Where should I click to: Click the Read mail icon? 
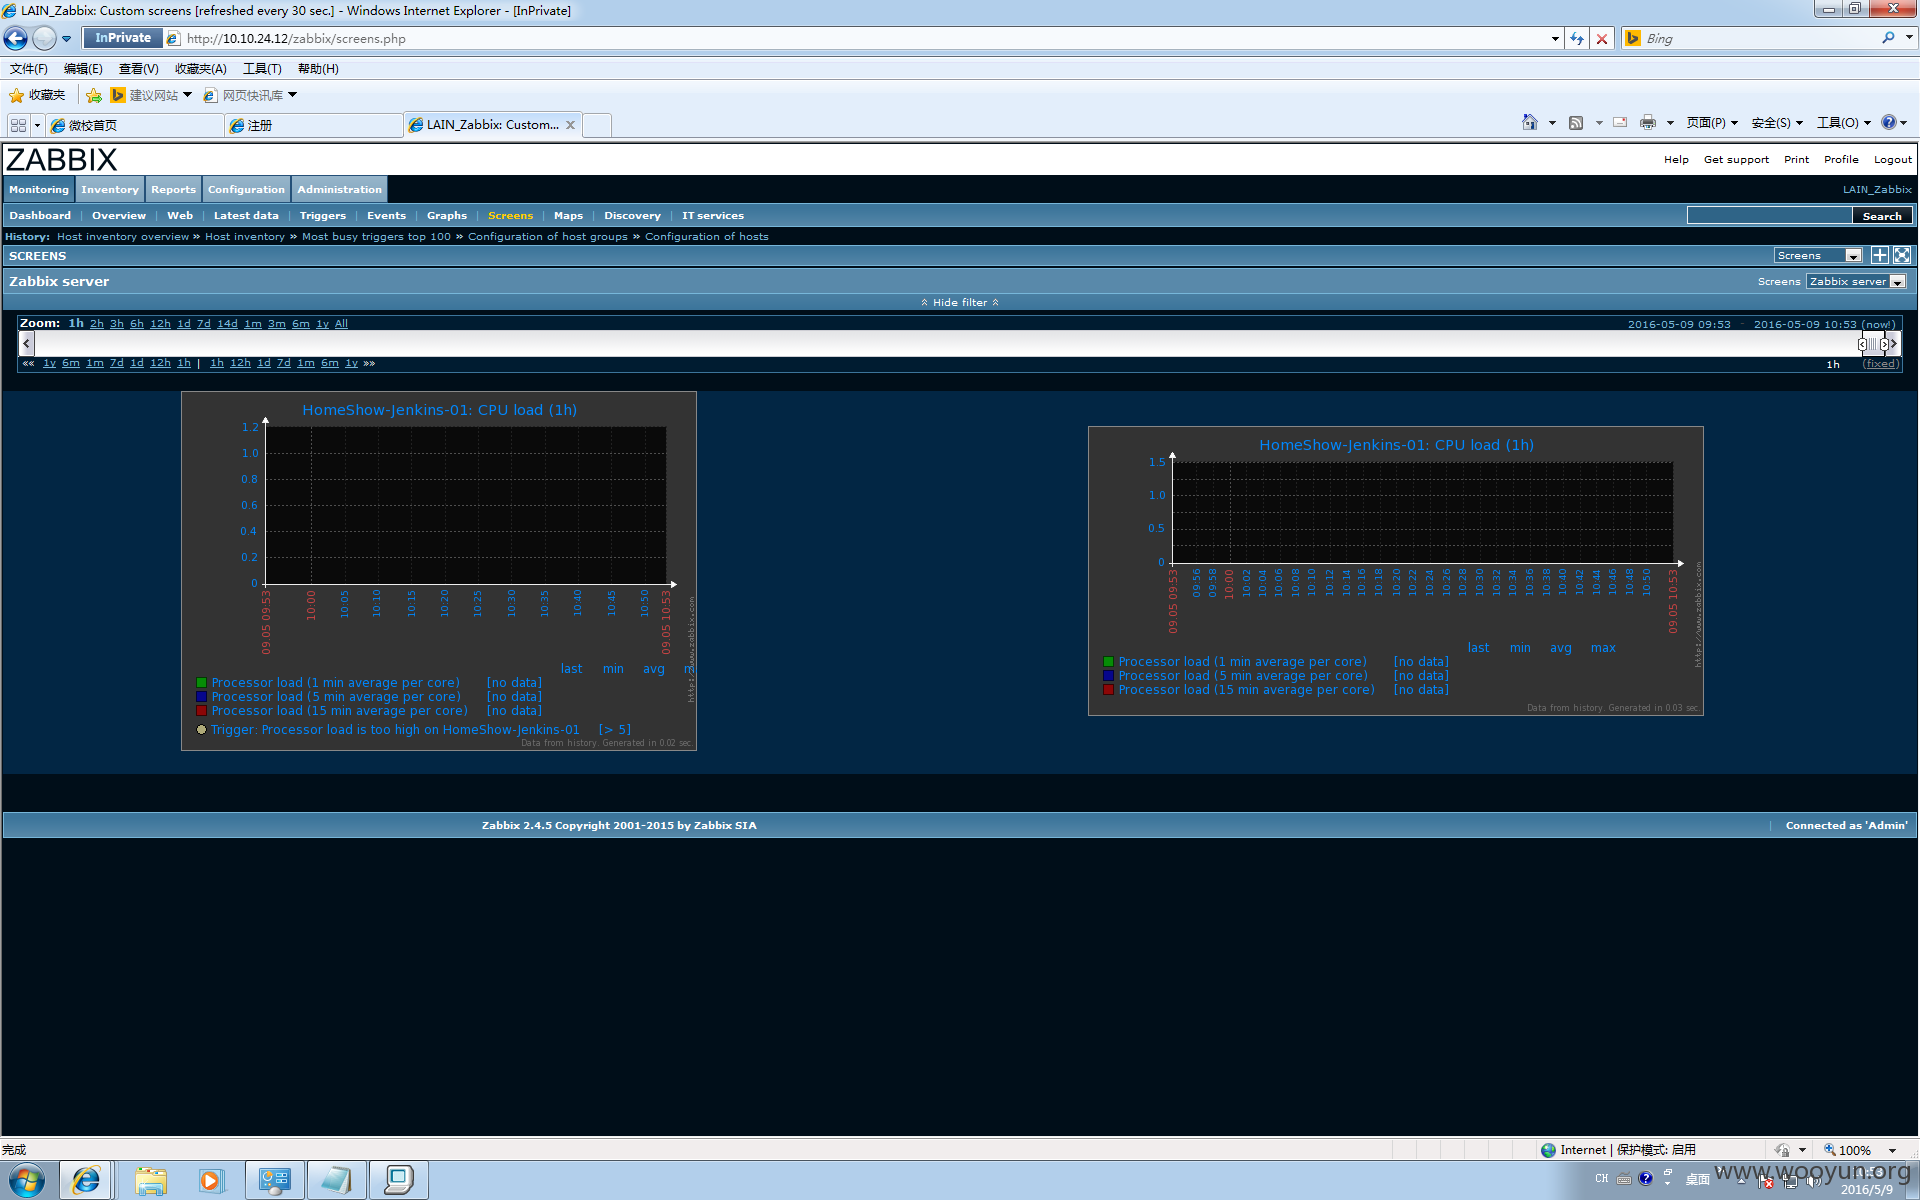pos(1620,122)
